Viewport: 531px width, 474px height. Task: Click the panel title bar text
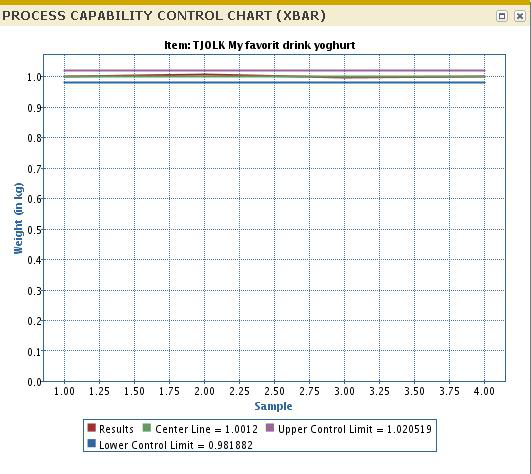click(x=164, y=16)
